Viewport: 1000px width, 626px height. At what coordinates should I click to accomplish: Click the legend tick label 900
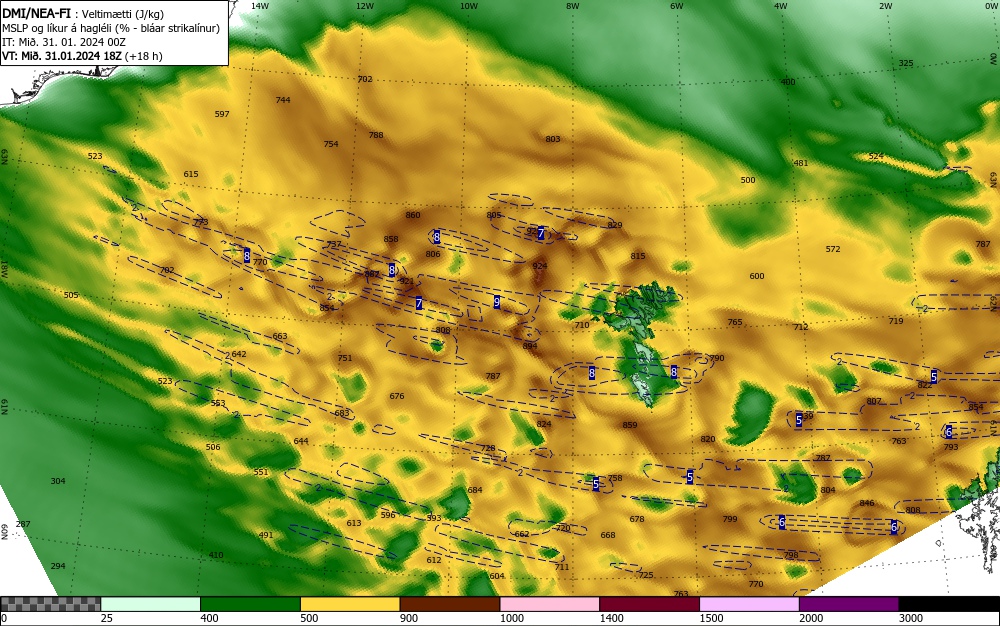click(x=409, y=618)
